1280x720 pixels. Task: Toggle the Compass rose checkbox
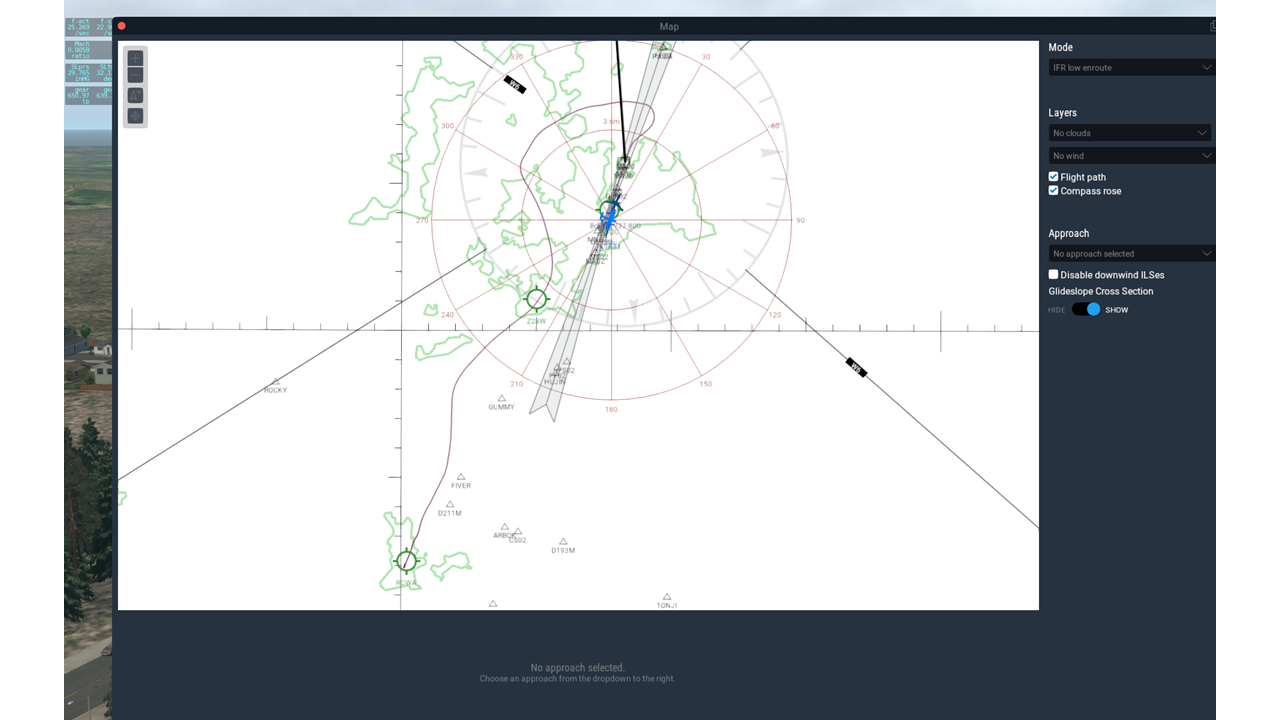coord(1053,191)
